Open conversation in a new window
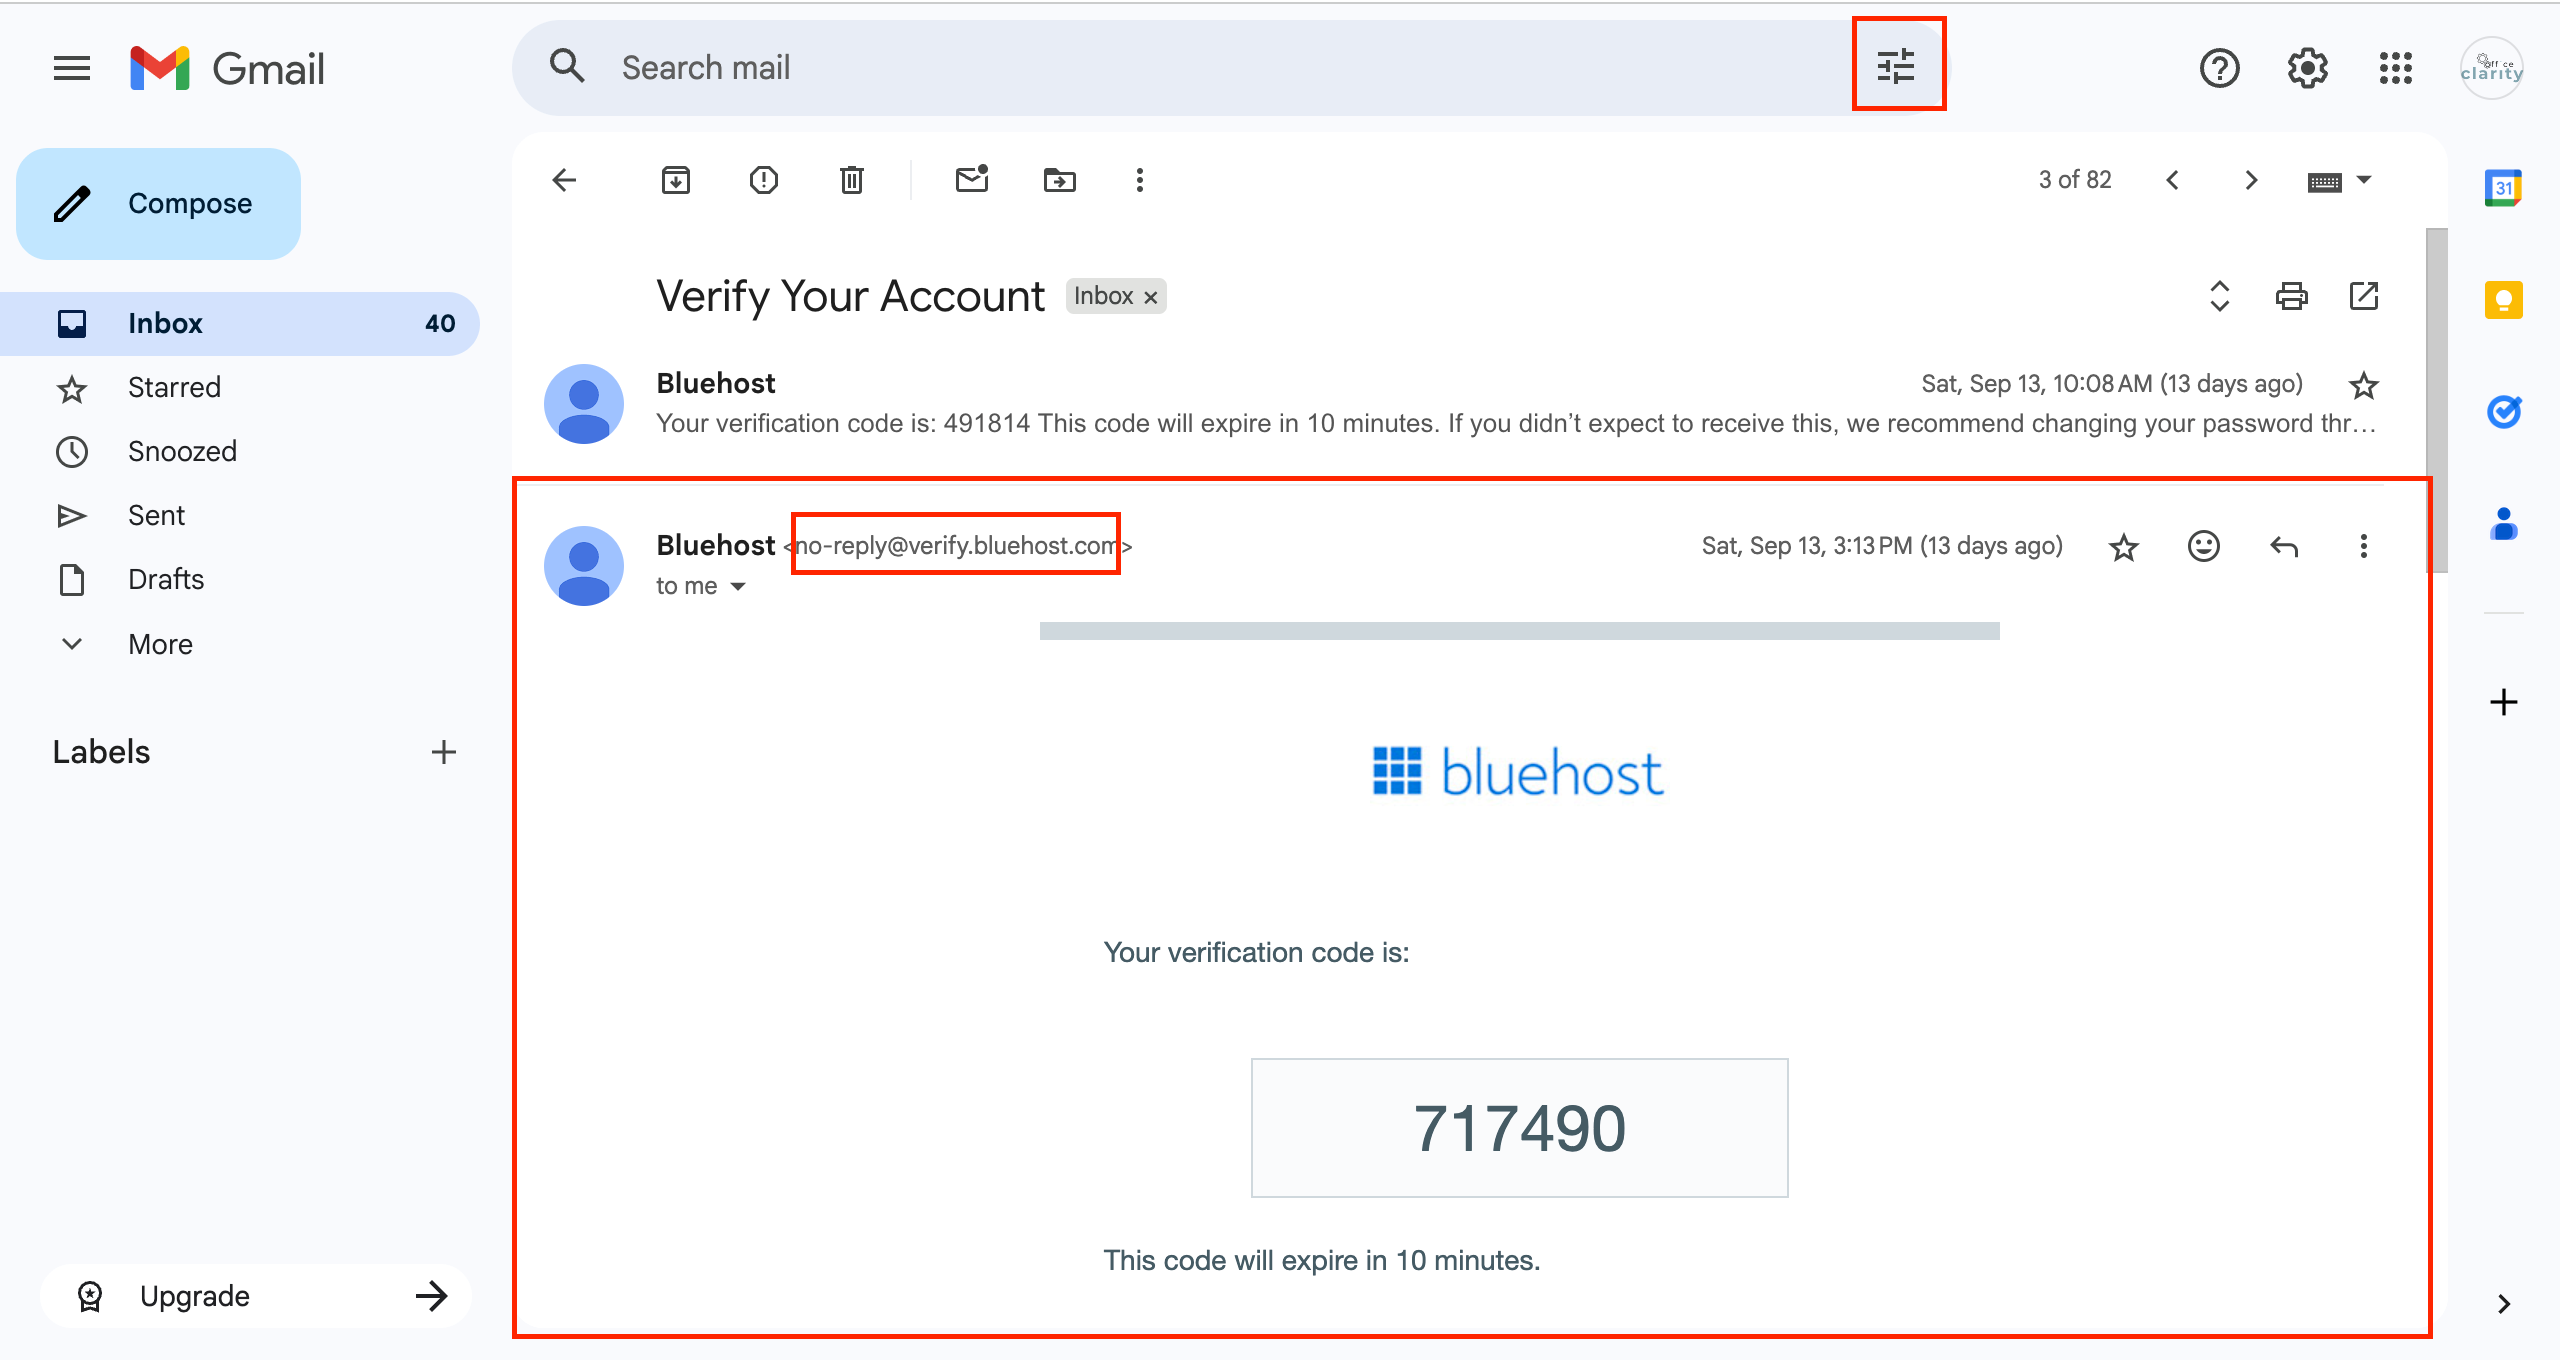Image resolution: width=2560 pixels, height=1360 pixels. (x=2363, y=296)
